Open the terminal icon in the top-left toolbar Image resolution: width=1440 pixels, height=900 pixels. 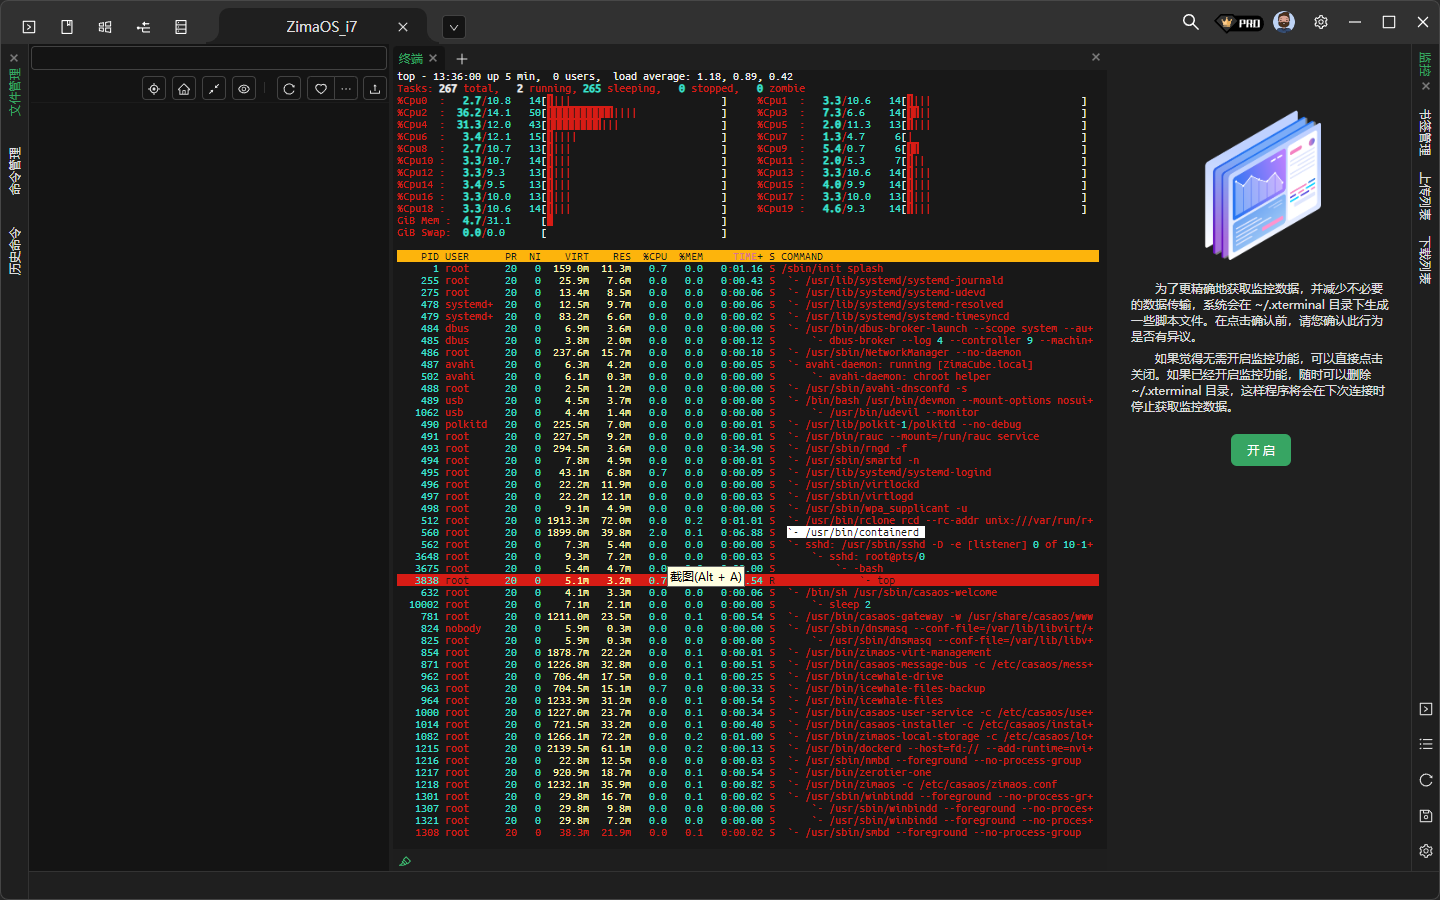point(29,27)
